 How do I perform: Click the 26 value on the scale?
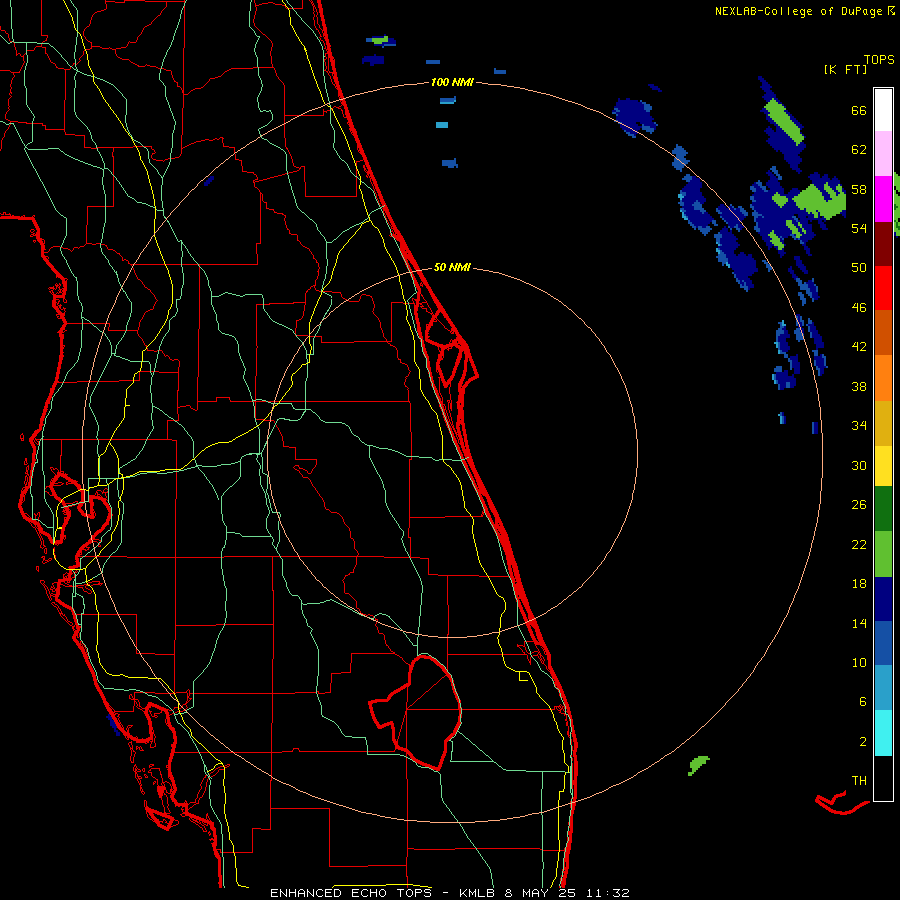coord(859,505)
